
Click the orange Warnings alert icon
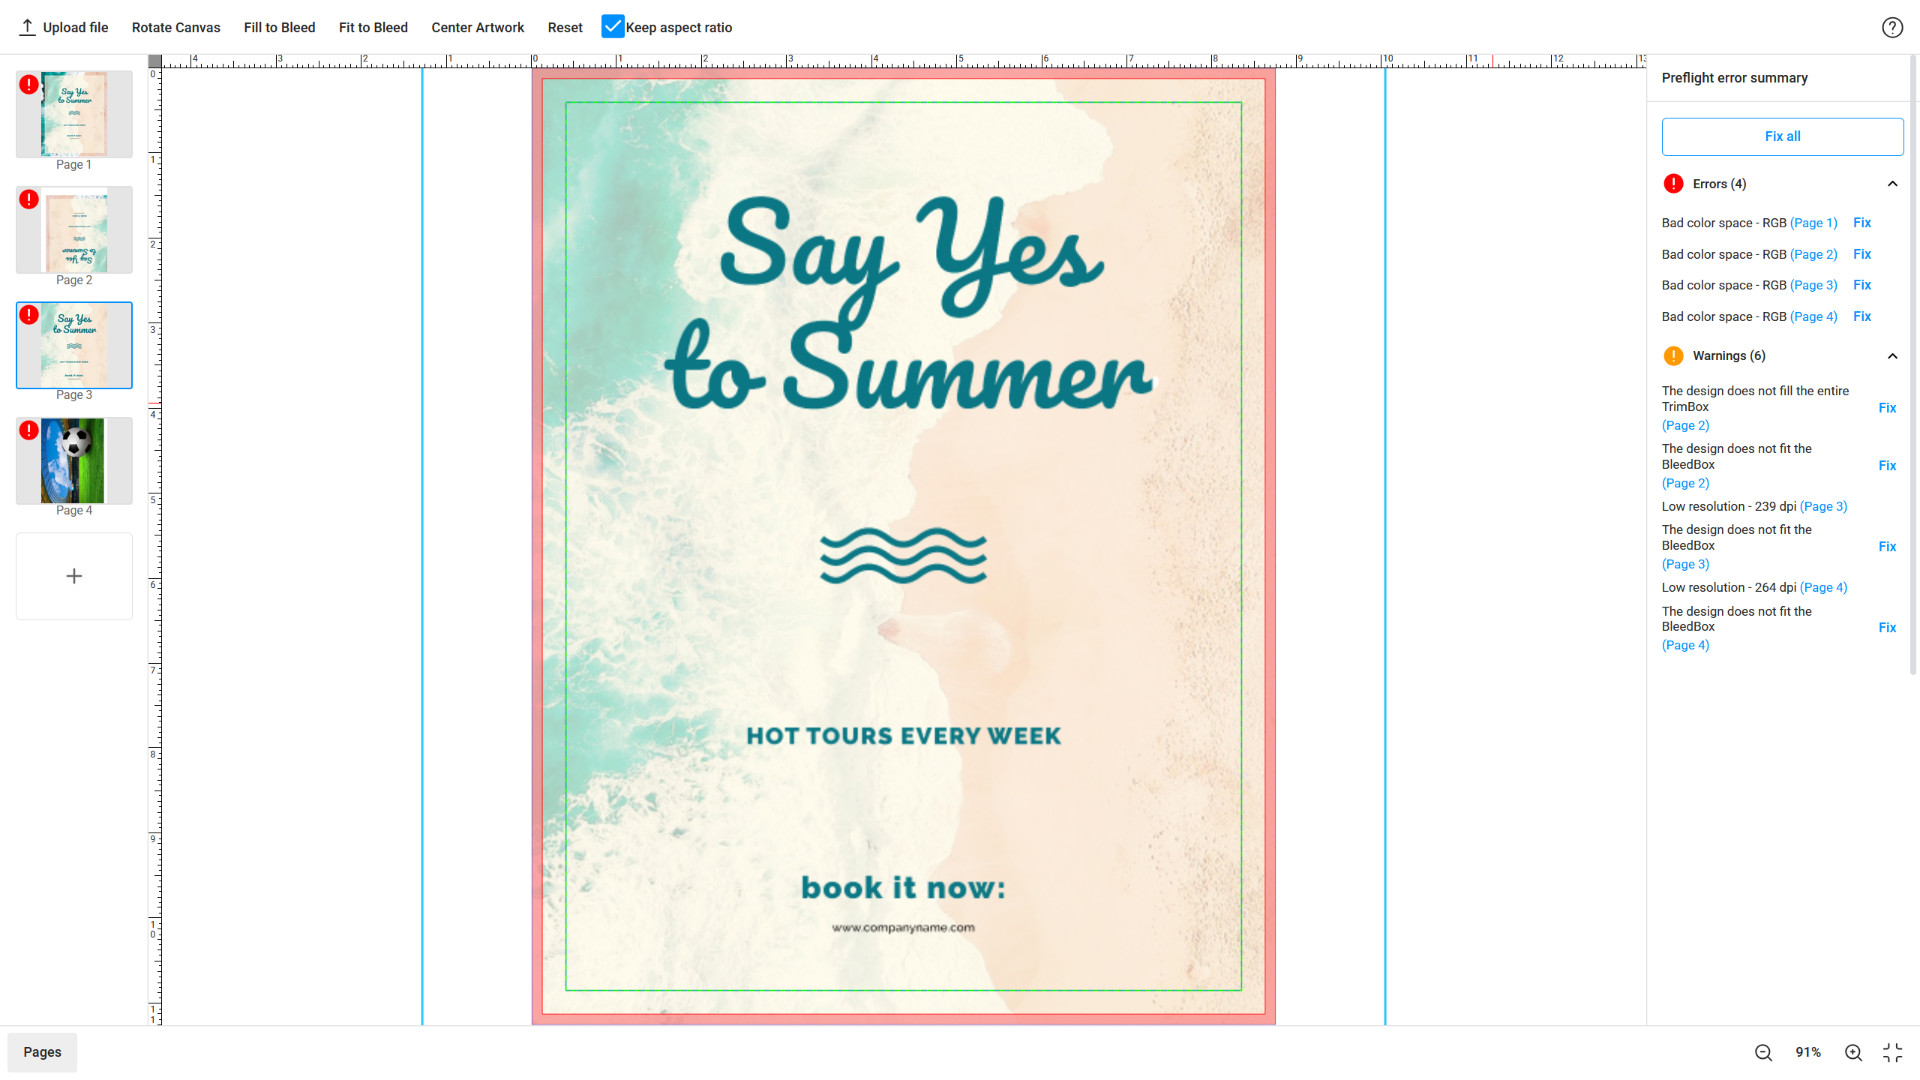coord(1673,356)
